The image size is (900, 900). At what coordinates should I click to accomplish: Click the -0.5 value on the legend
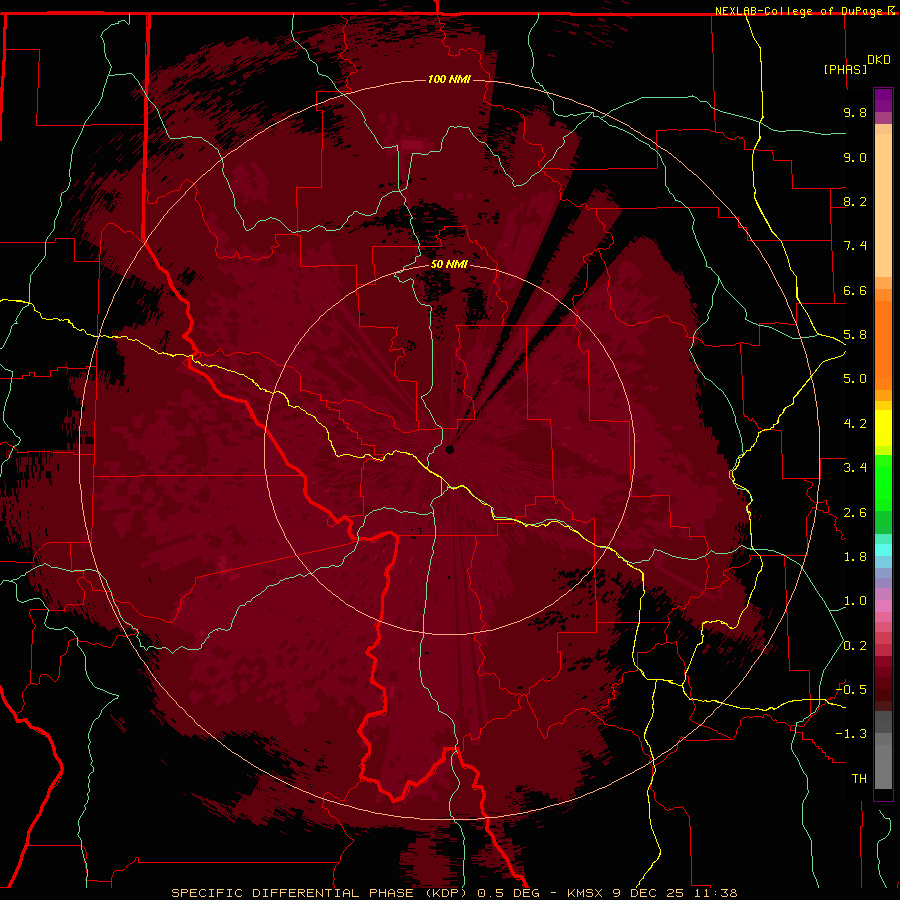(851, 690)
